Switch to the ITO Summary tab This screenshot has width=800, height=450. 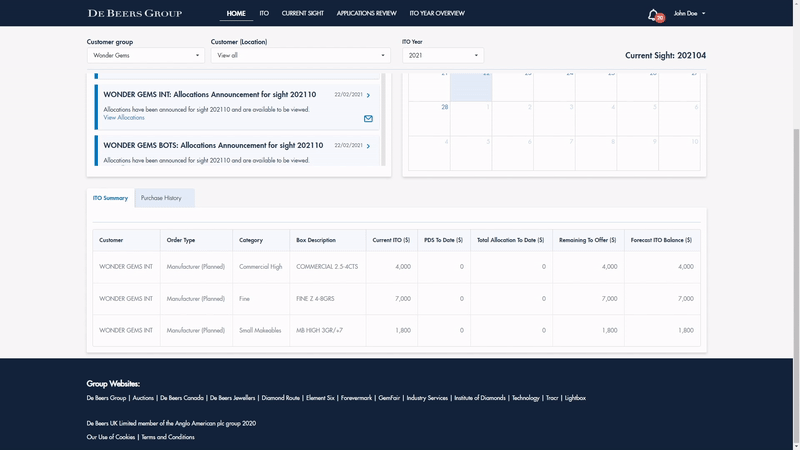pos(110,198)
